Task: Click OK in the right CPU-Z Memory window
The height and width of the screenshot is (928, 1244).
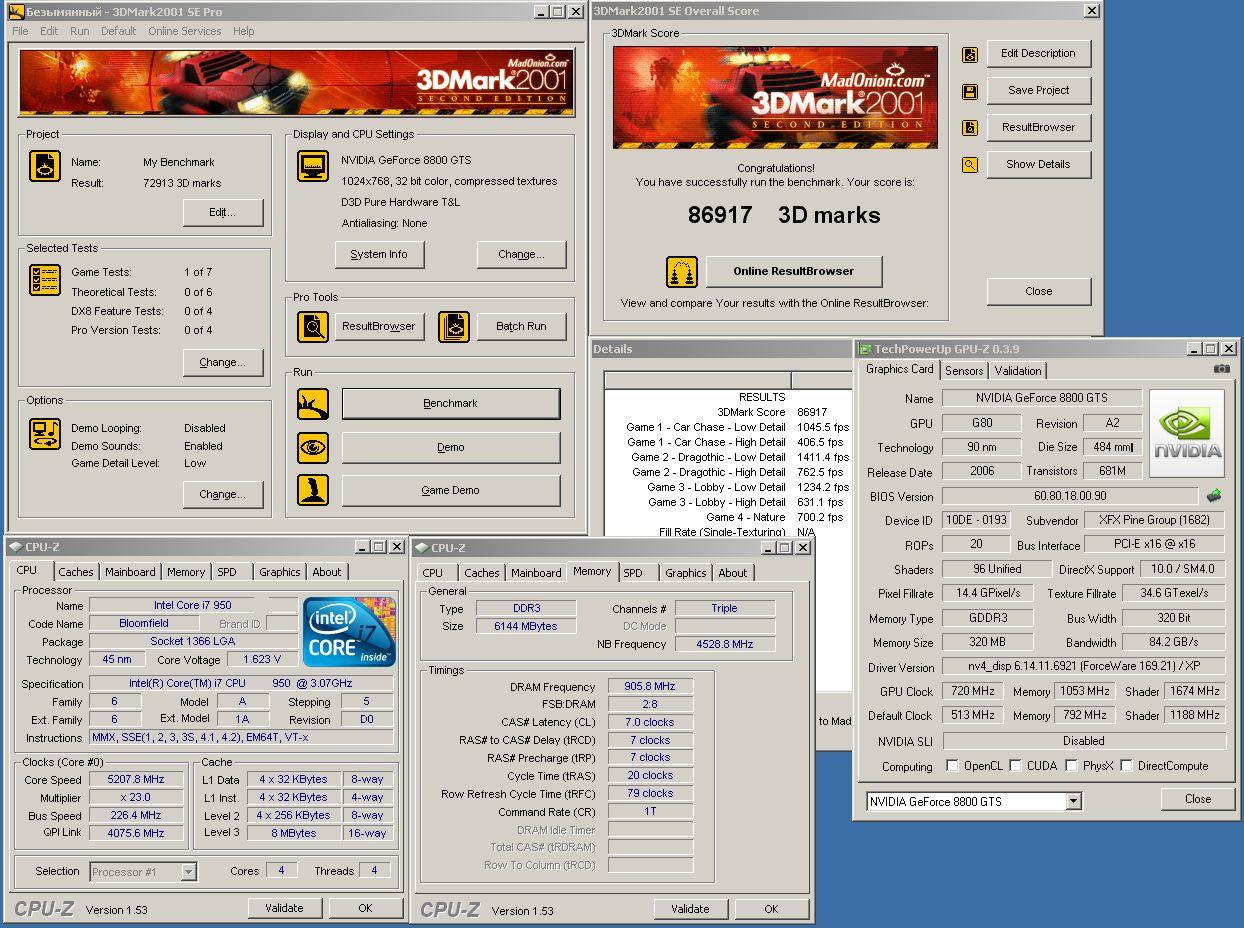Action: click(x=771, y=910)
